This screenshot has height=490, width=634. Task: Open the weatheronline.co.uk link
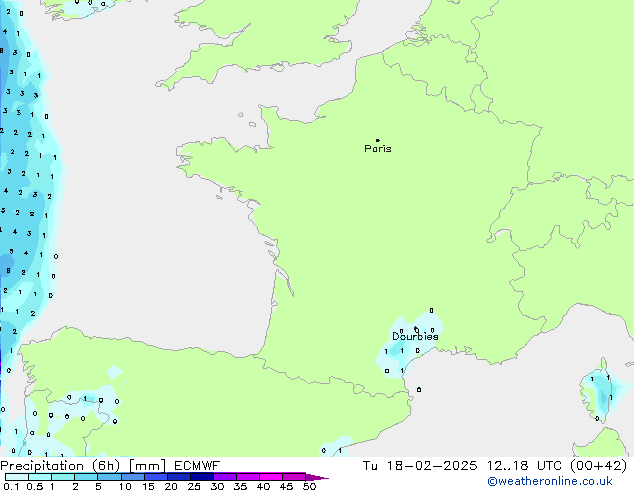point(550,481)
